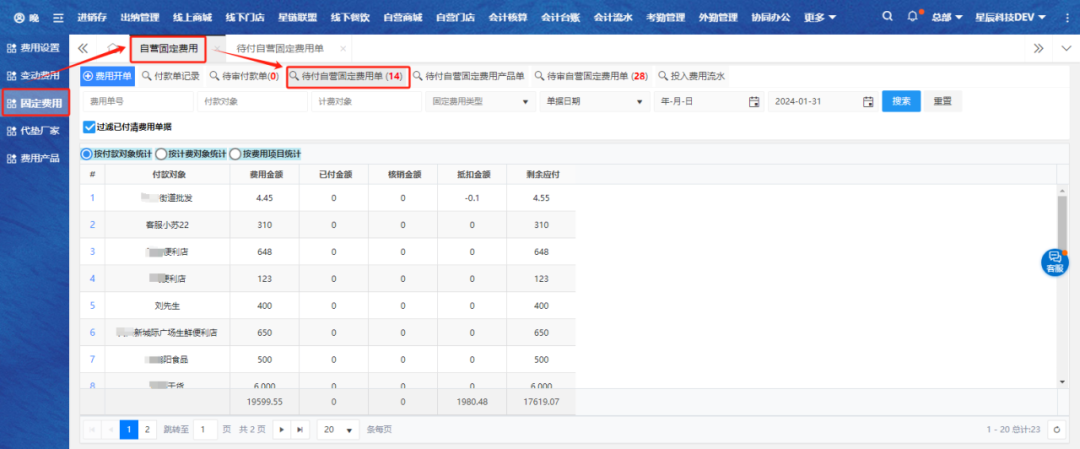Click the hamburger menu icon in header

click(x=58, y=18)
